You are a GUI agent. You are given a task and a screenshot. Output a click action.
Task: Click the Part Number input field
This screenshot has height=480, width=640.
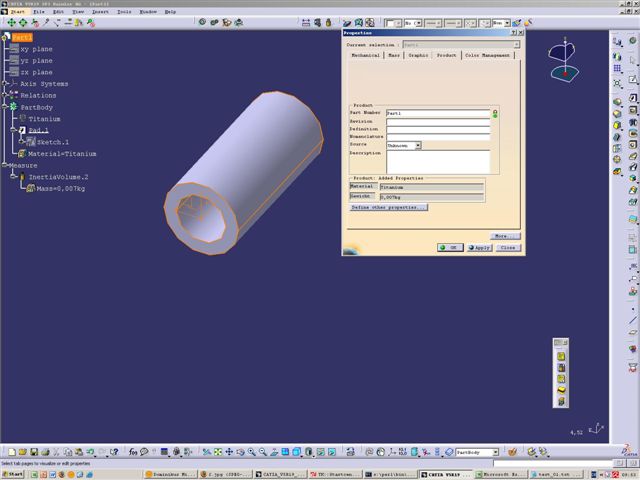[438, 113]
